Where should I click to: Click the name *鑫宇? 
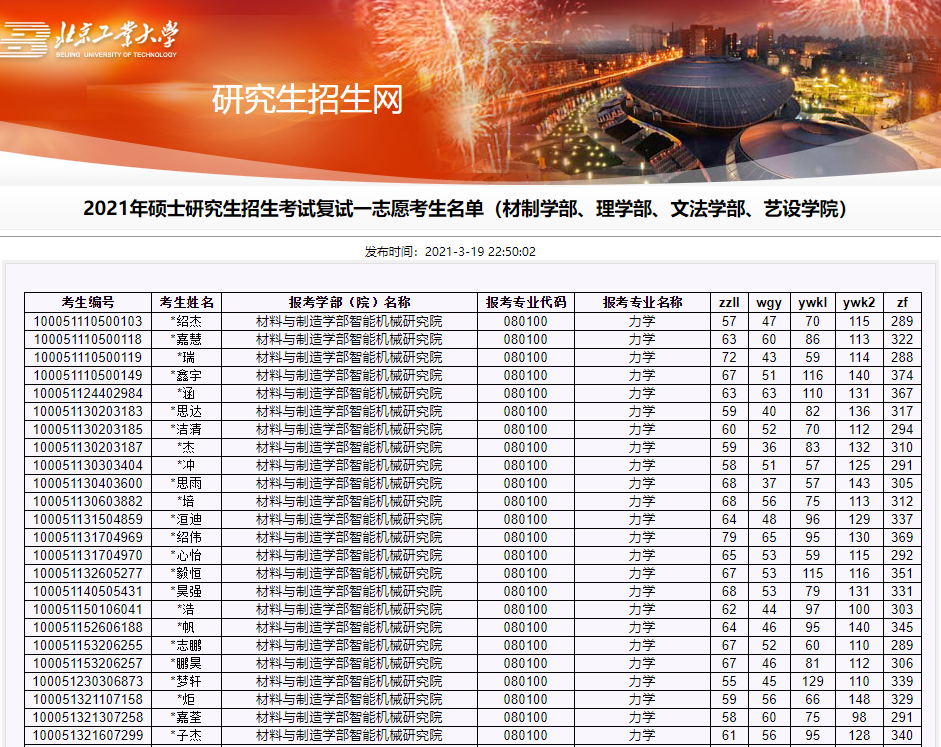(186, 376)
